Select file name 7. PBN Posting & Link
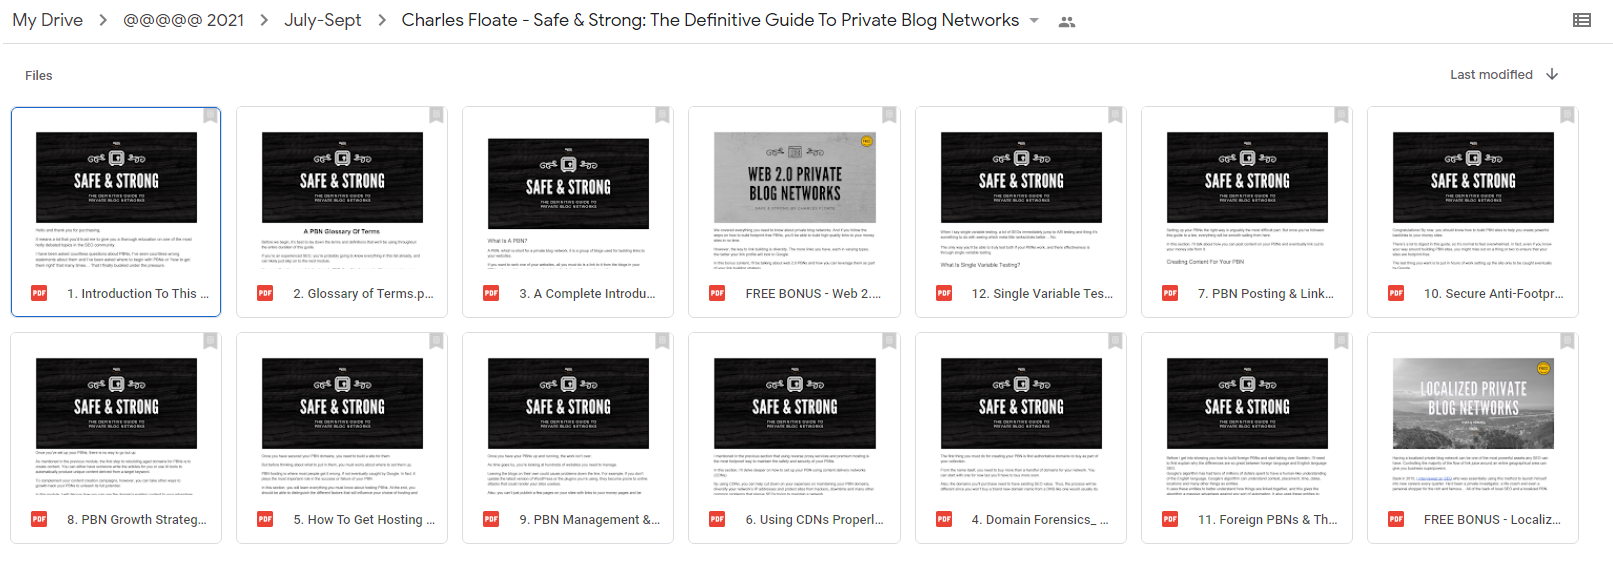1613x574 pixels. 1266,293
